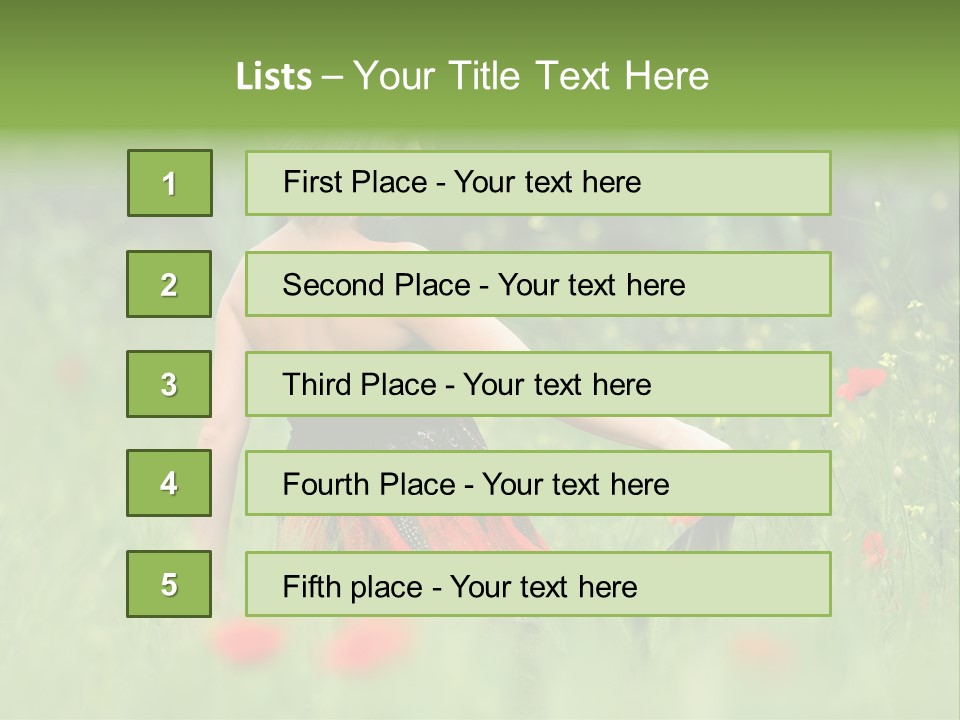Select the number 2 green square
This screenshot has width=960, height=720.
pos(169,284)
